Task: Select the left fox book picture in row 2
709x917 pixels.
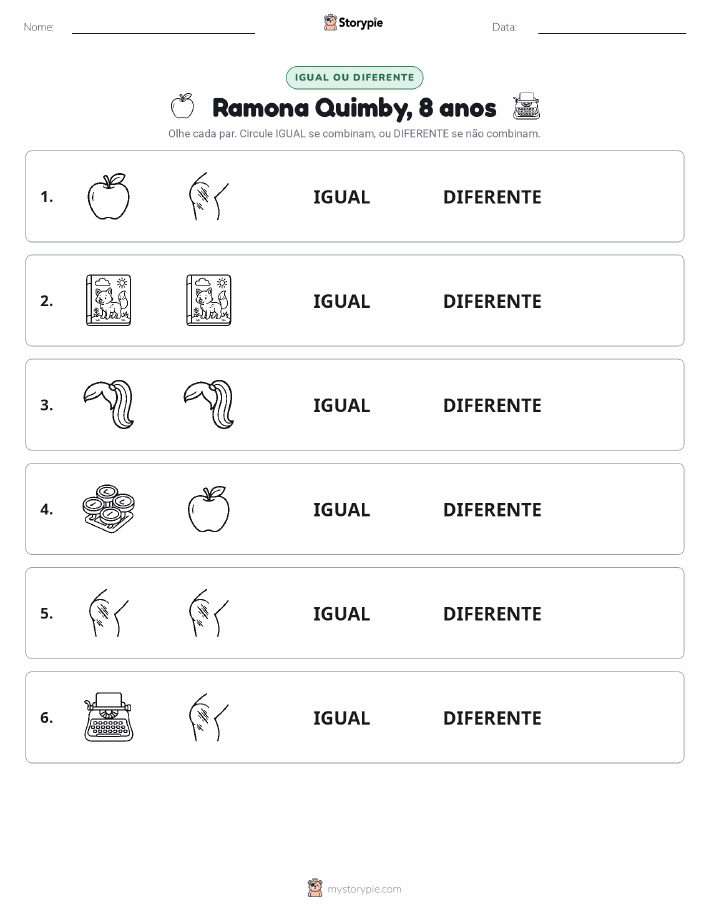Action: [108, 301]
